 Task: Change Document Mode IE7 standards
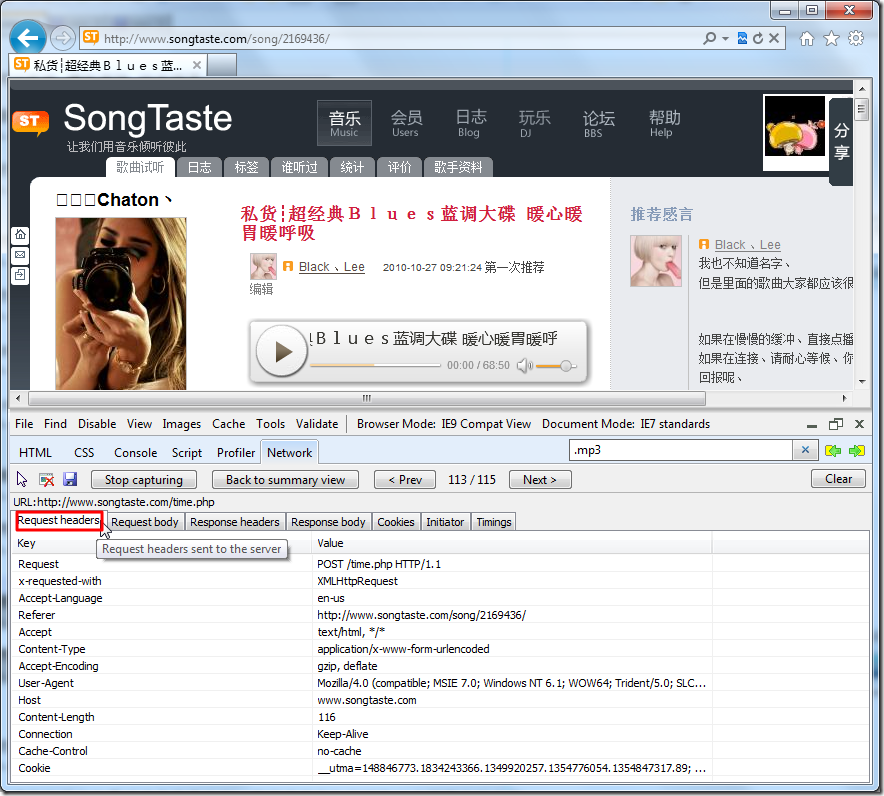click(x=626, y=424)
